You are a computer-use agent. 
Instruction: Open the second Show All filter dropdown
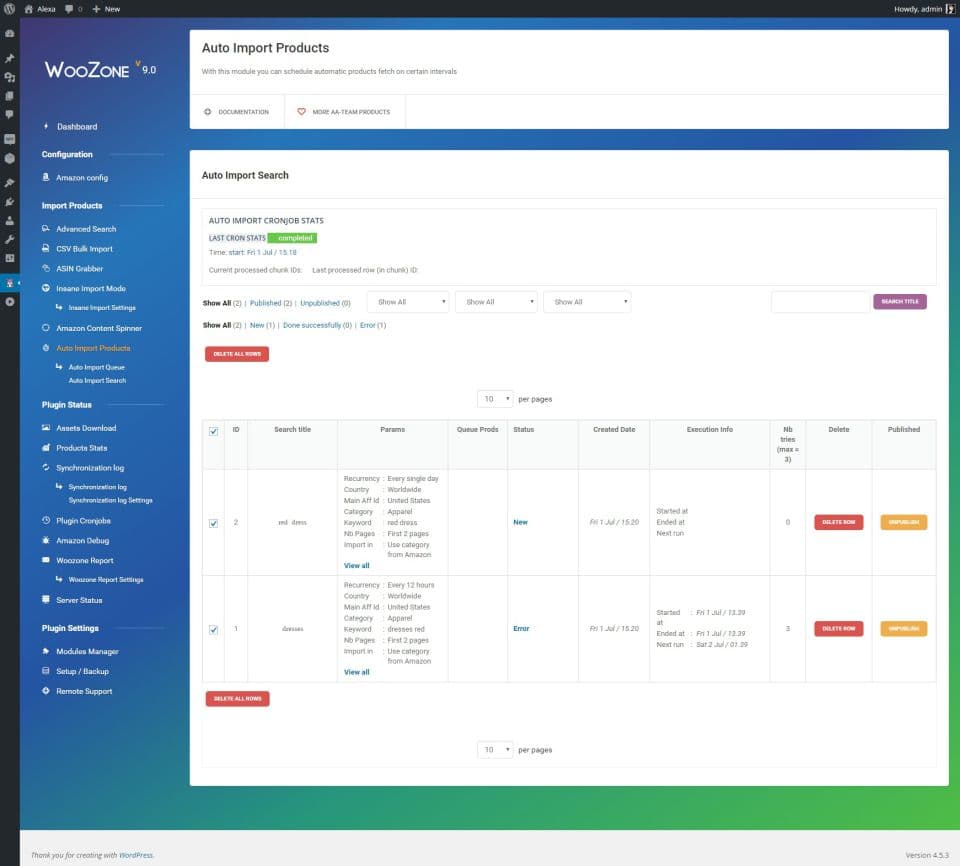496,302
